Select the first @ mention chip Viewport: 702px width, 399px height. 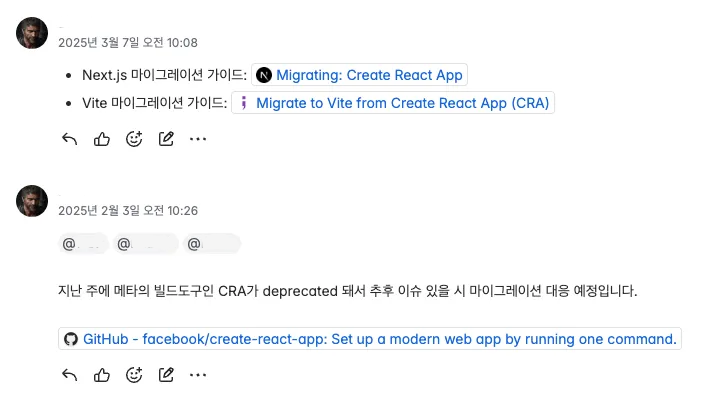[83, 244]
